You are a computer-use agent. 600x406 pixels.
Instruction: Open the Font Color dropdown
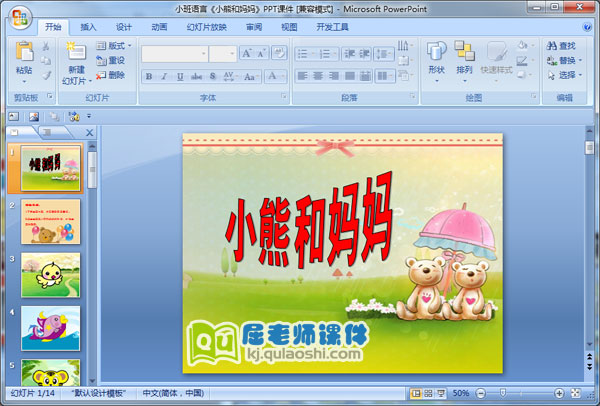(284, 76)
